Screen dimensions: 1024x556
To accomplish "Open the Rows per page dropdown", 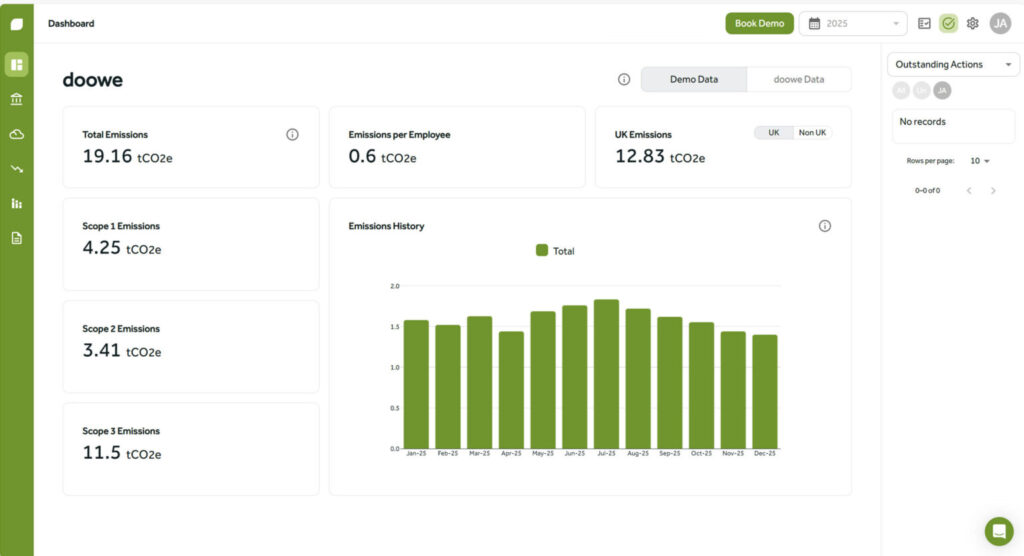I will (980, 161).
